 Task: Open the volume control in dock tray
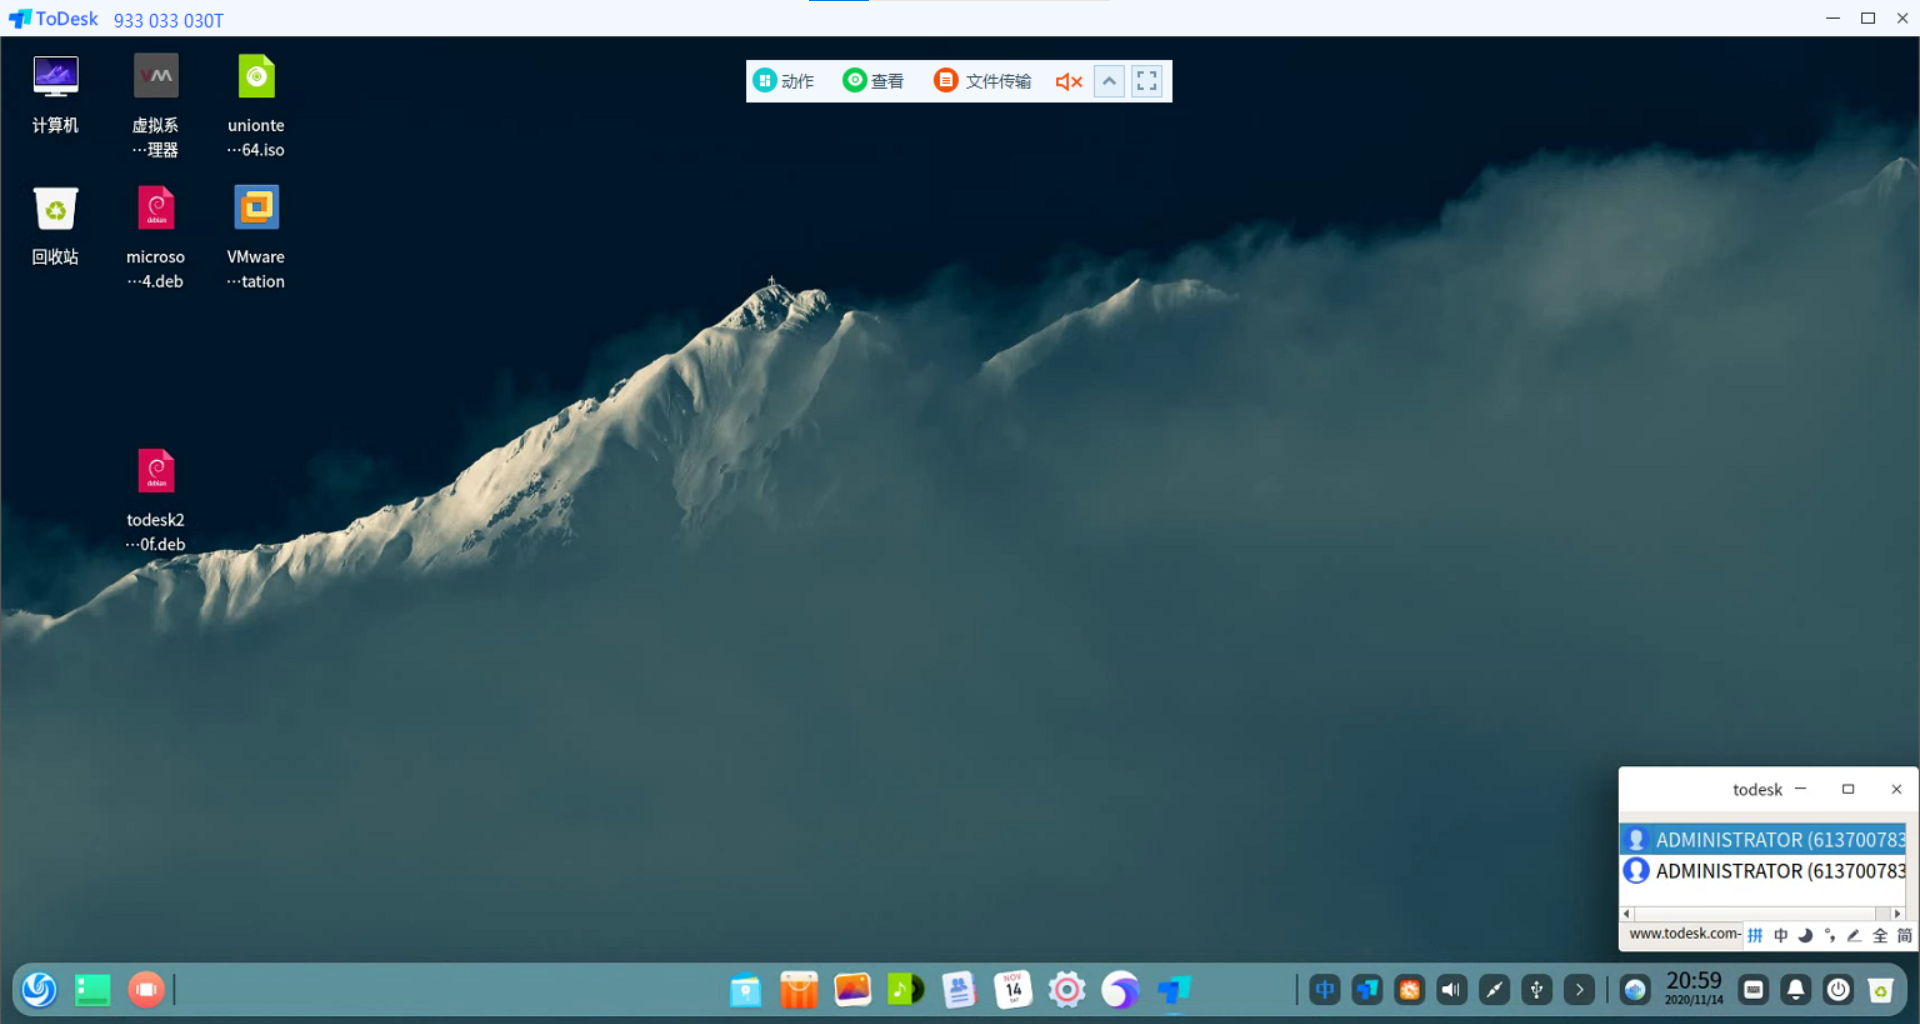[1452, 990]
